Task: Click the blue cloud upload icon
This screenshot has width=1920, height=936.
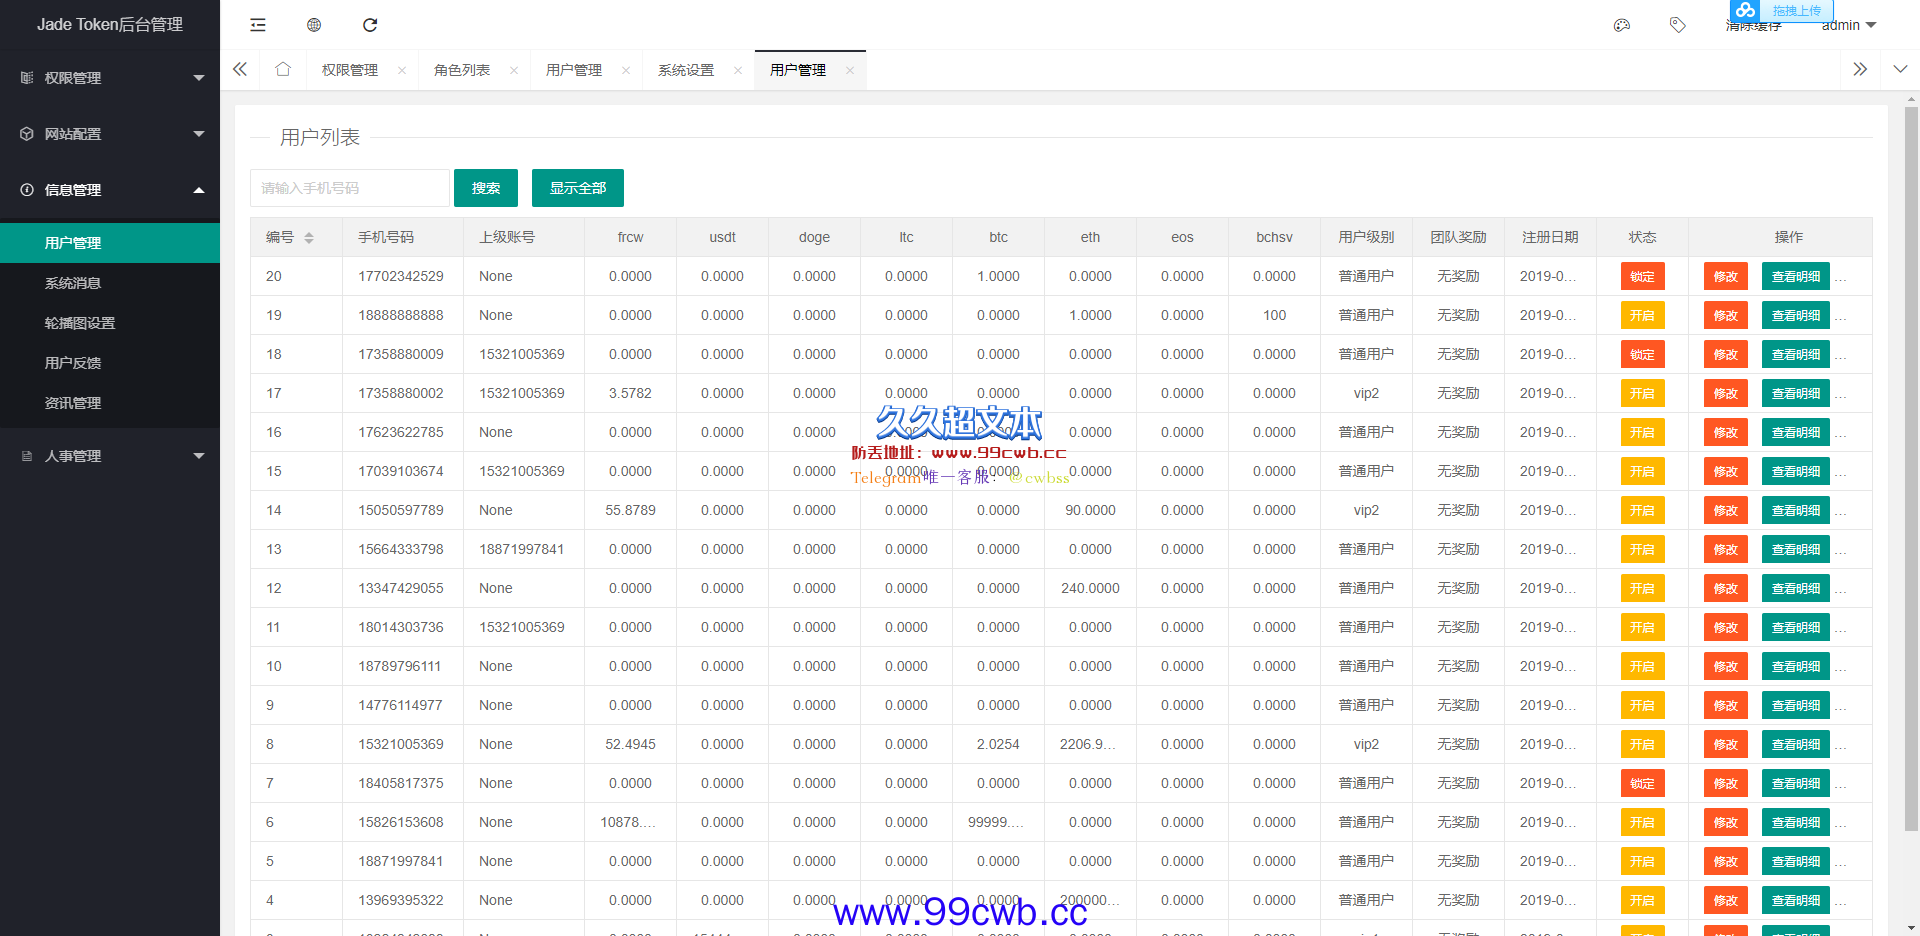Action: tap(1745, 10)
